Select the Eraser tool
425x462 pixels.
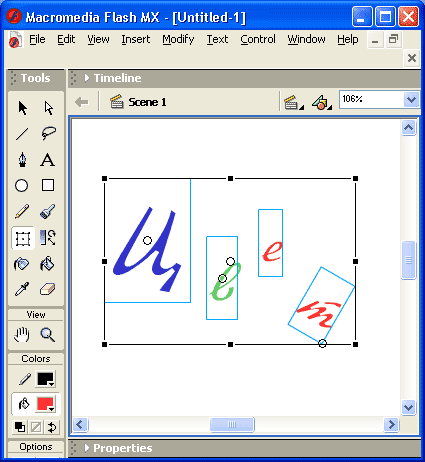(x=48, y=289)
